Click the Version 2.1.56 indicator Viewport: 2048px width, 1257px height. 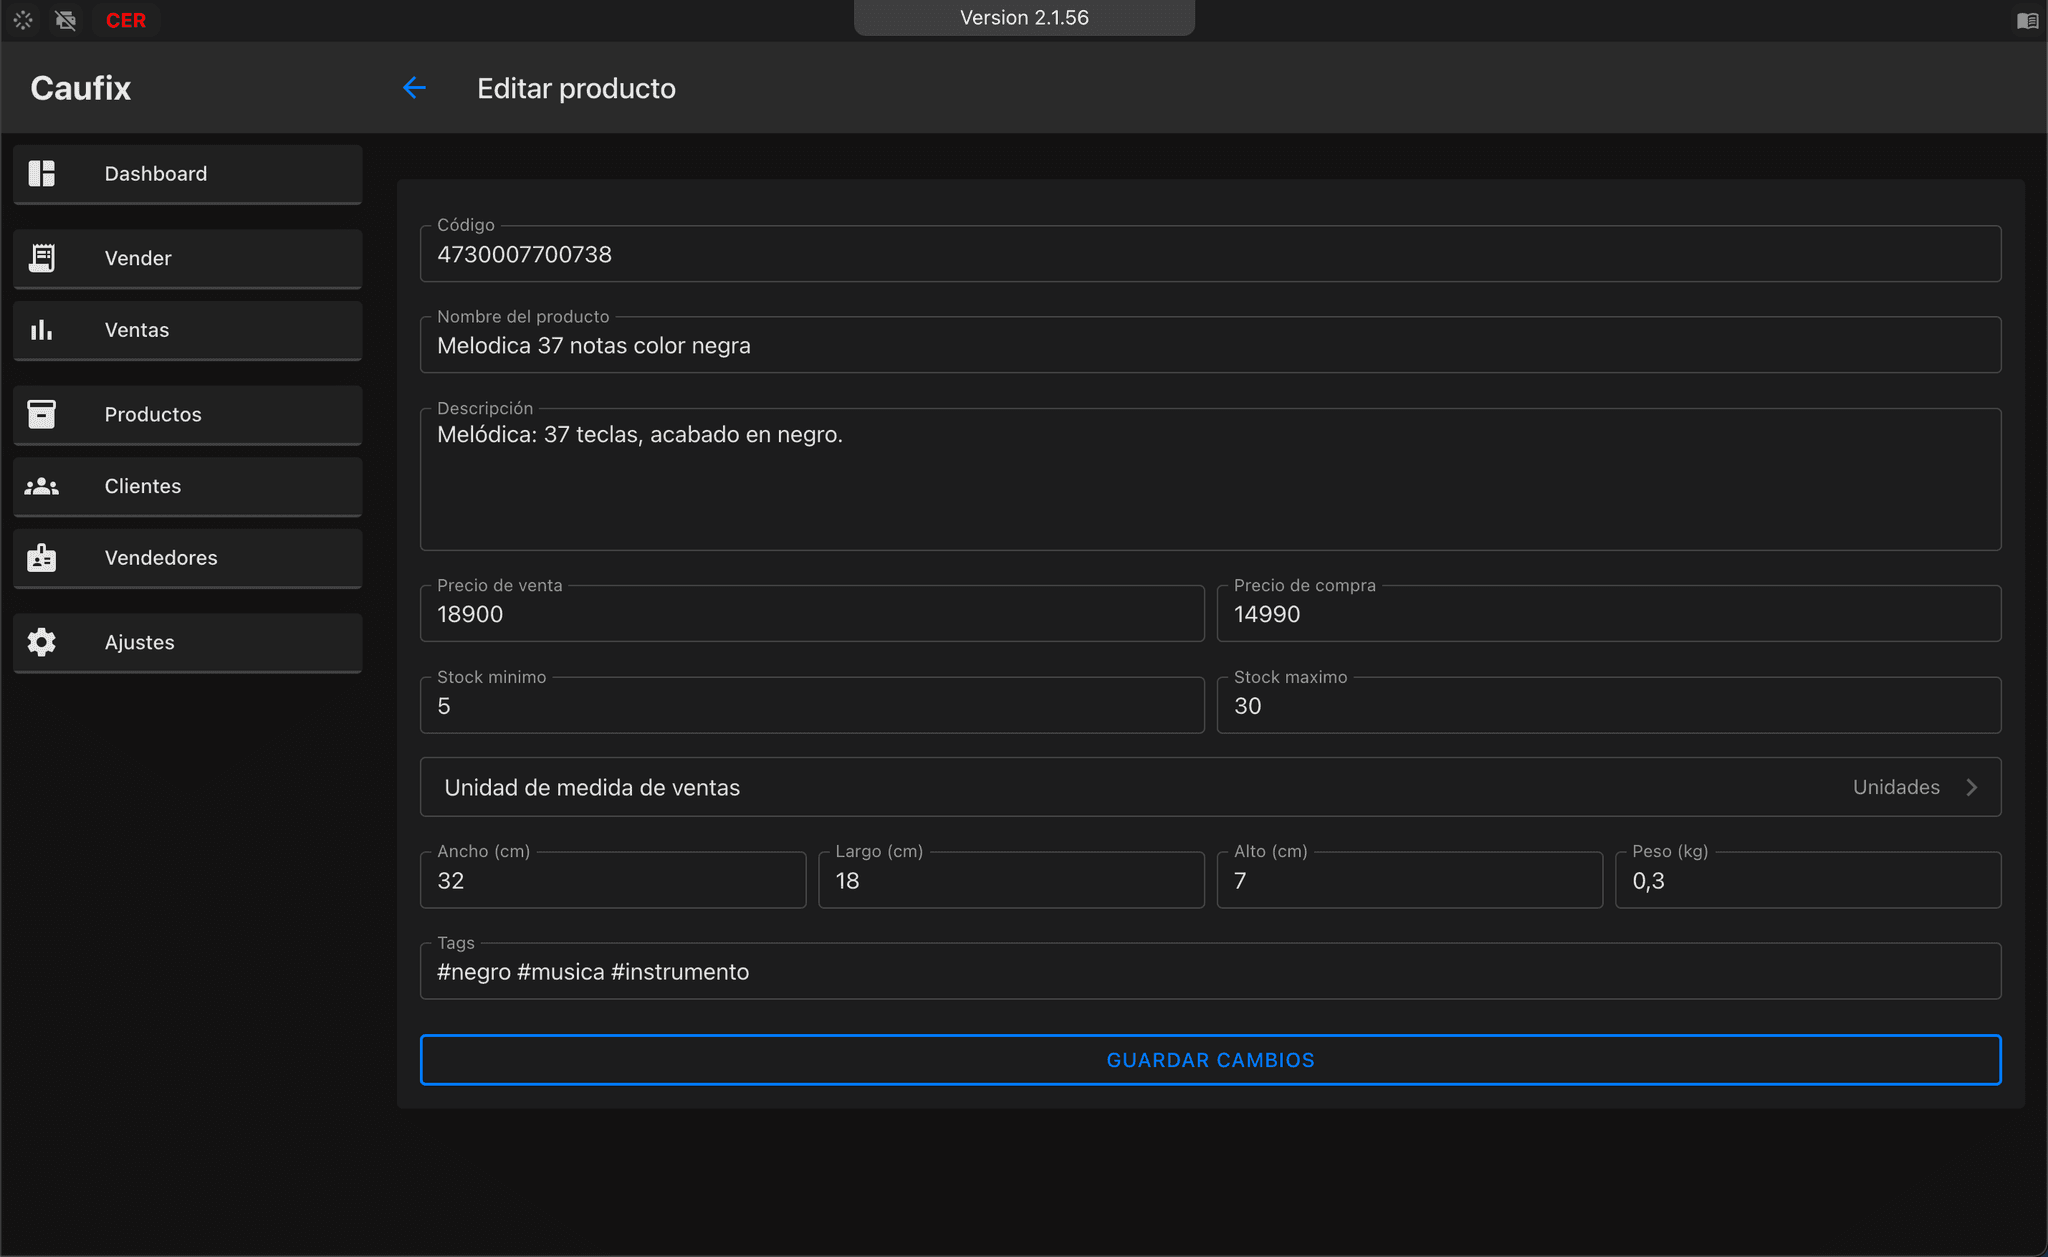coord(1023,17)
